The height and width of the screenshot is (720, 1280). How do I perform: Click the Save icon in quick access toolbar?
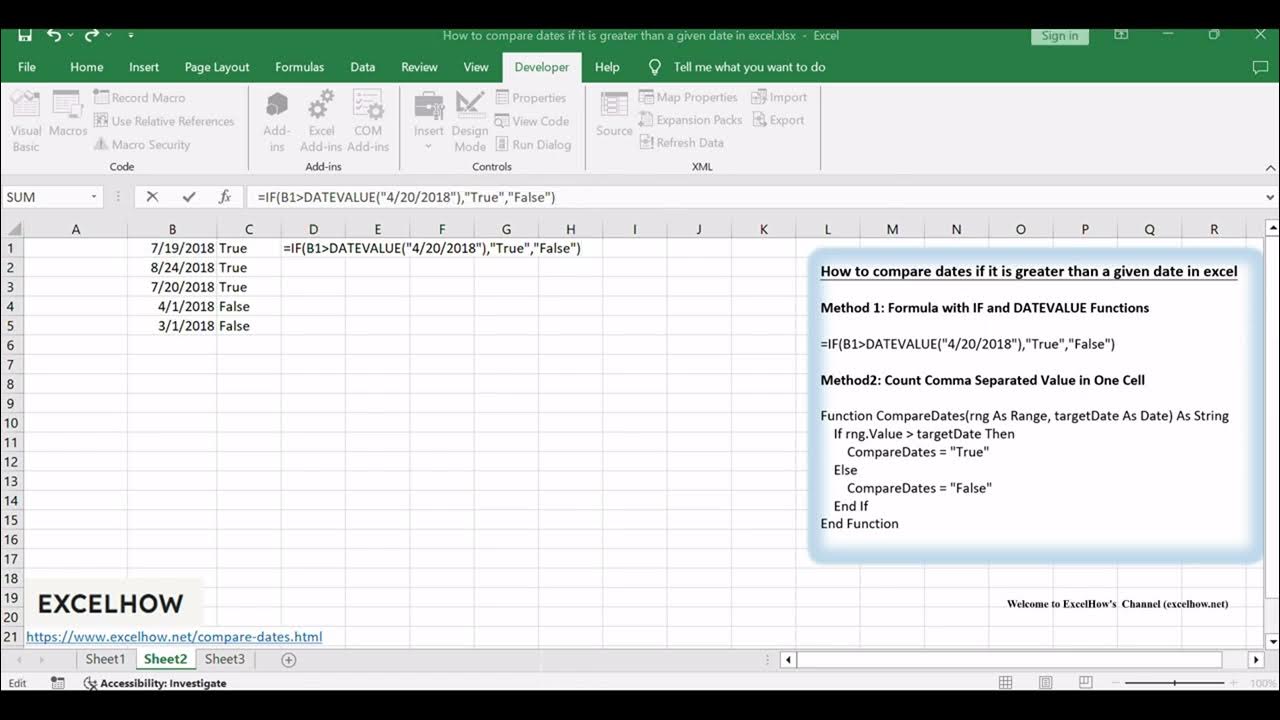25,35
